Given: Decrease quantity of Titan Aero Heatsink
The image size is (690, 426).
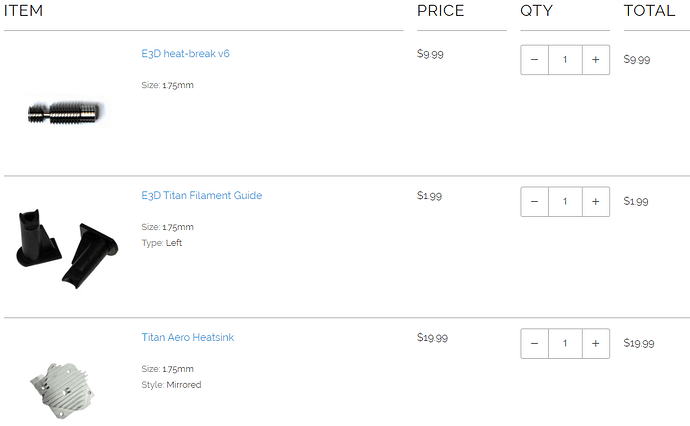Looking at the screenshot, I should 534,344.
